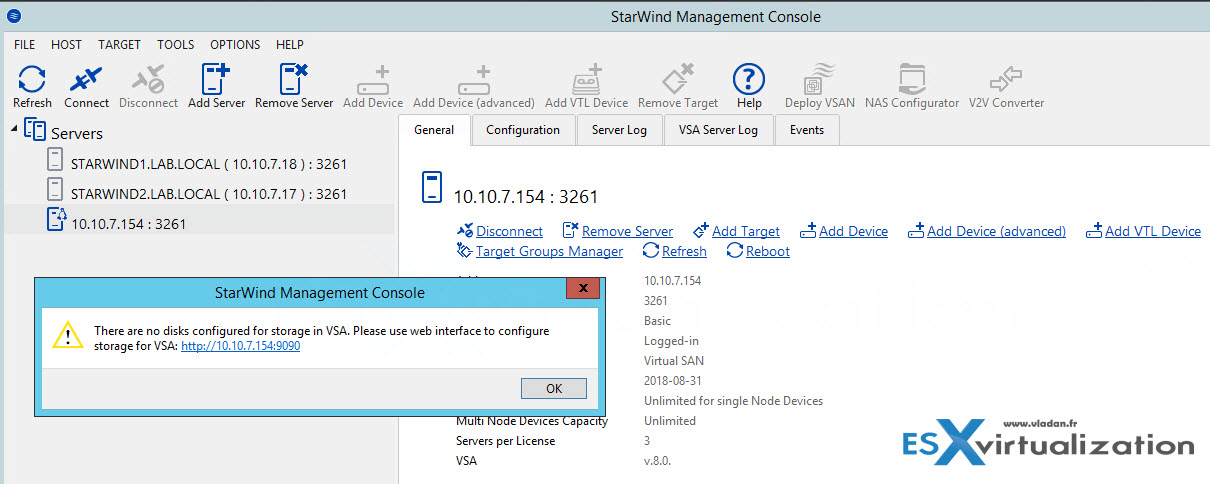Select the Servers root tree item

77,133
